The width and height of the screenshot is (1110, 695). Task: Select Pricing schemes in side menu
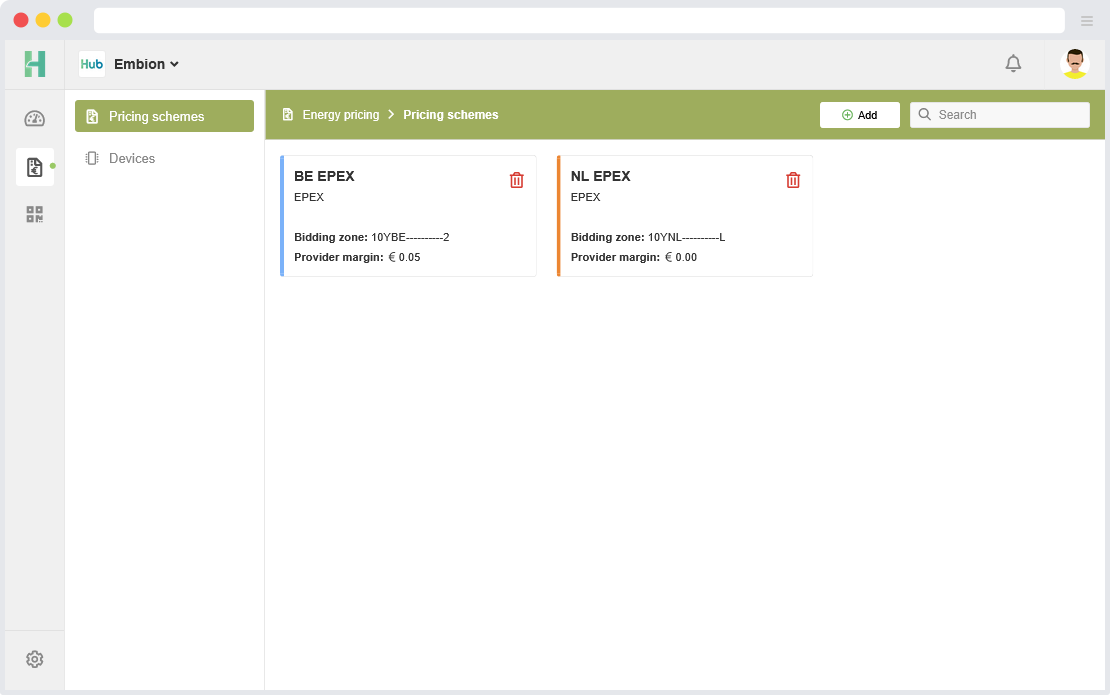click(x=164, y=116)
